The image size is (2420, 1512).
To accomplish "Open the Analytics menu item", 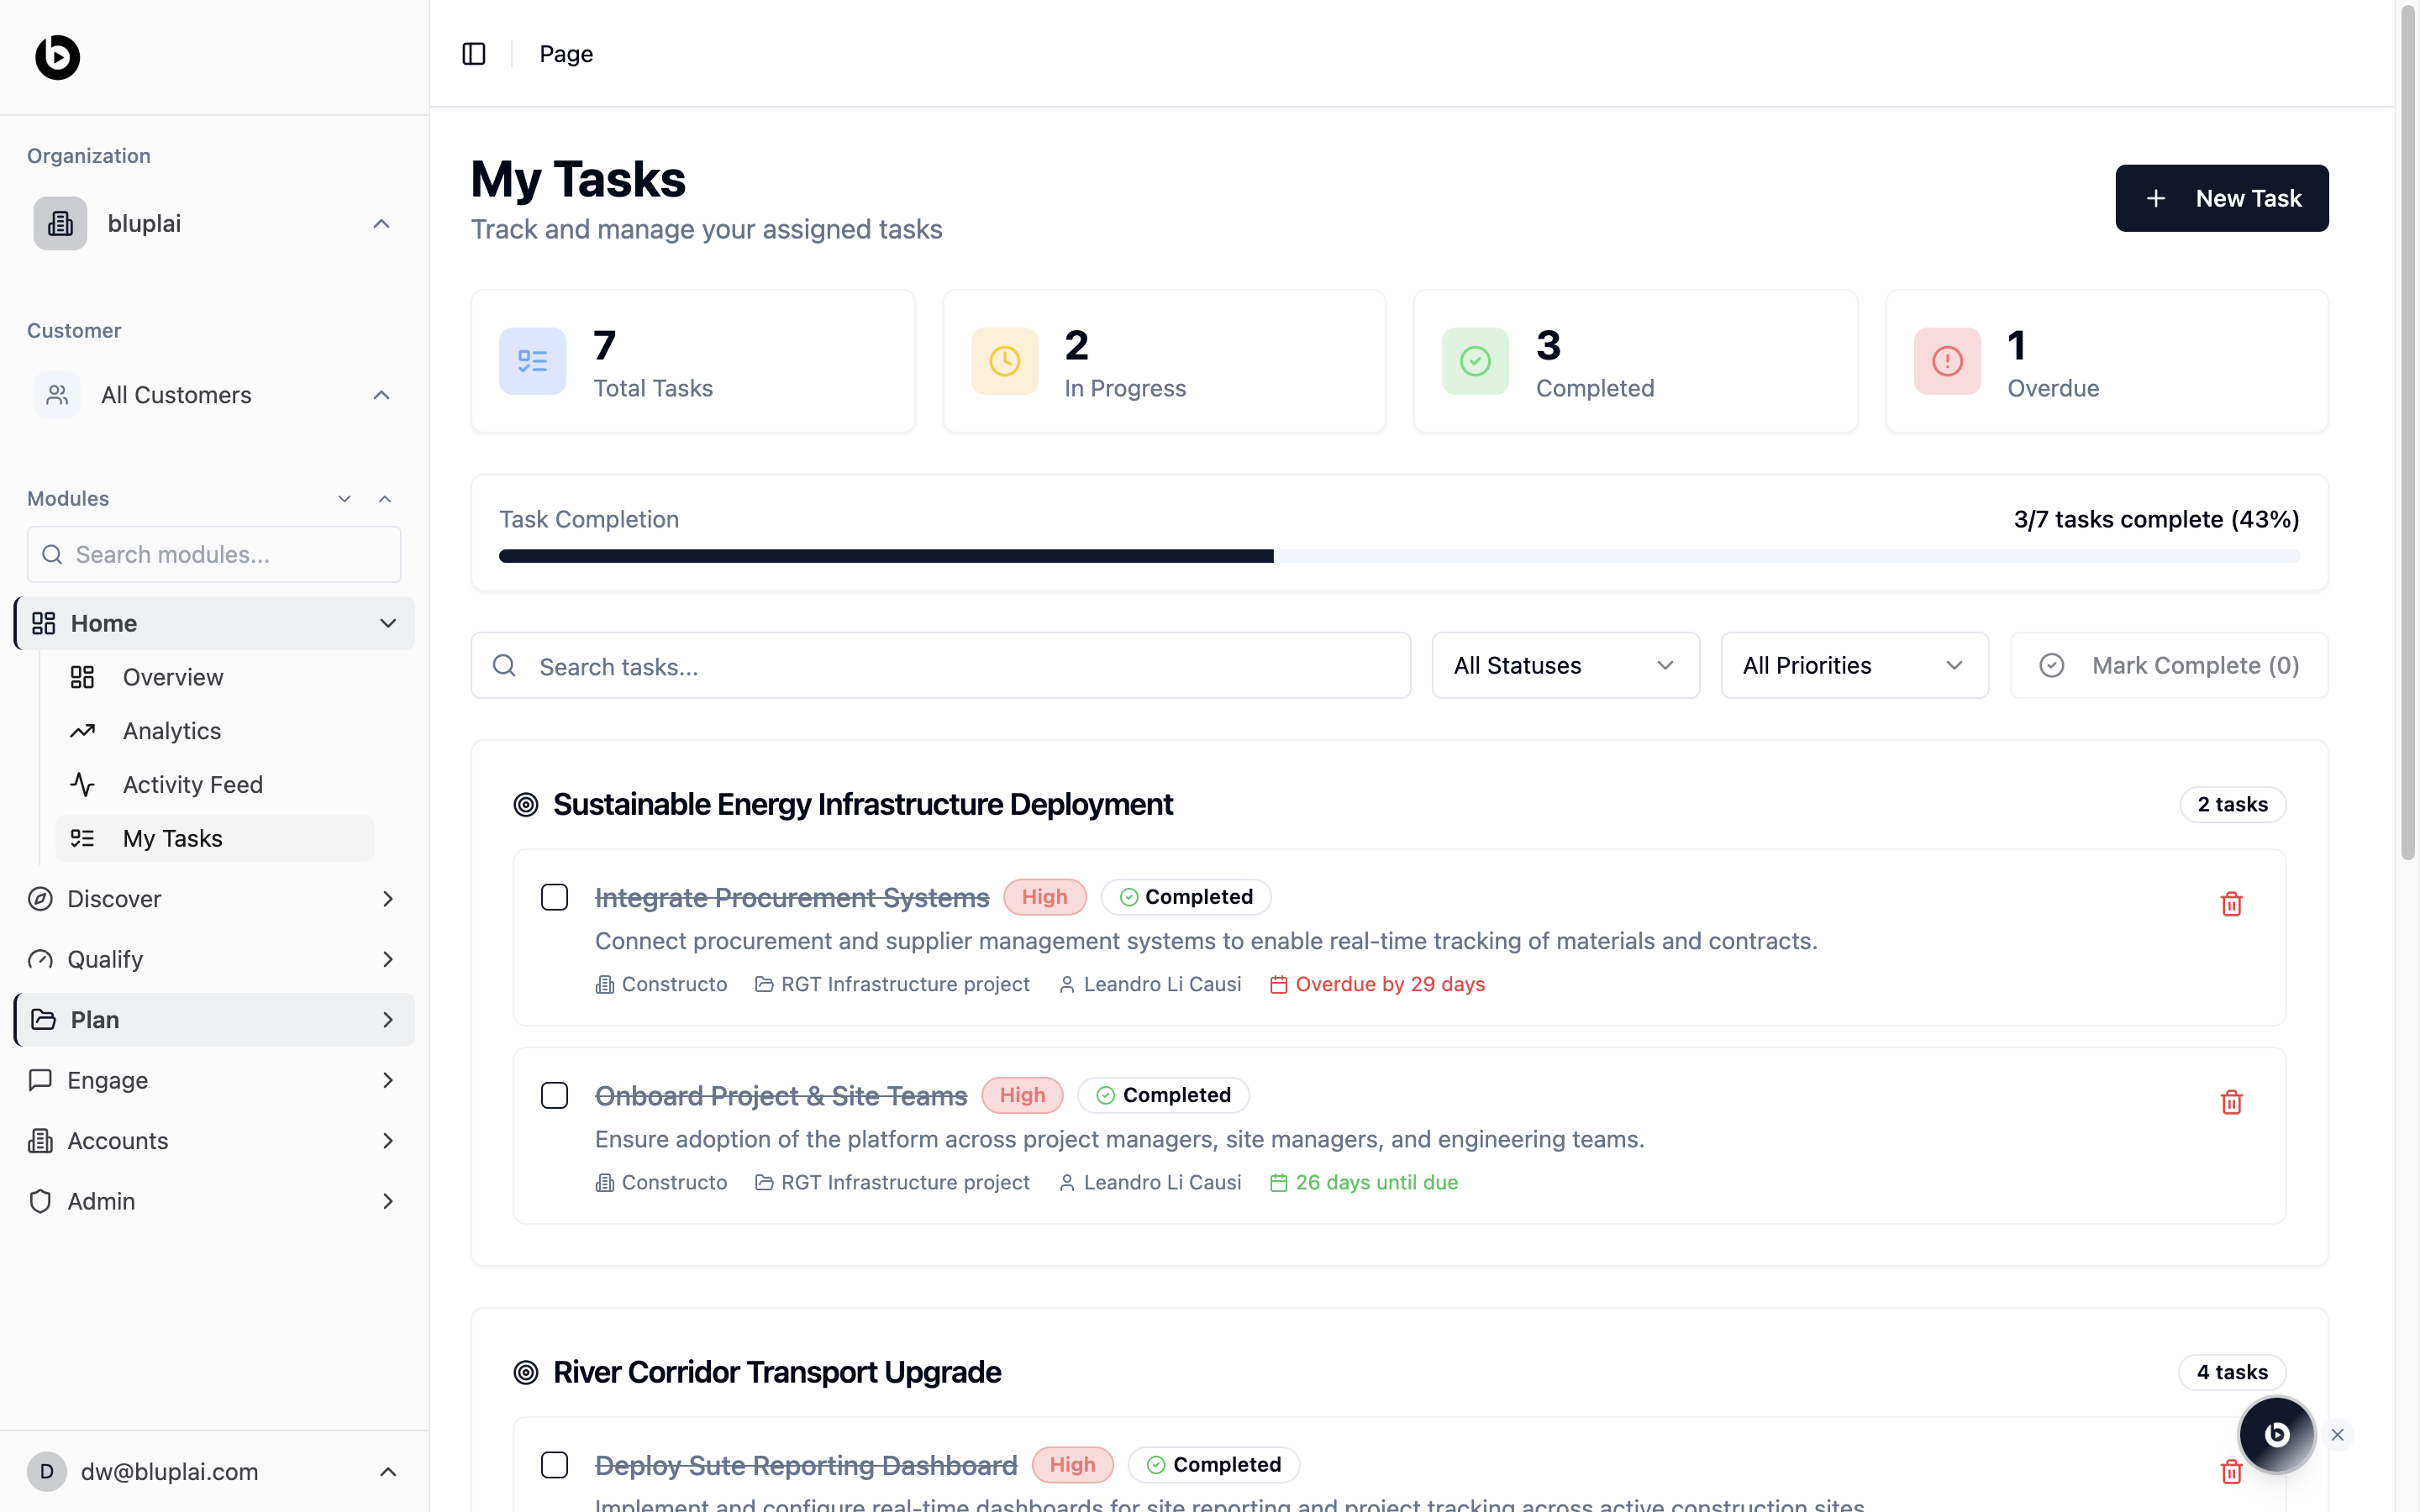I will click(x=171, y=731).
